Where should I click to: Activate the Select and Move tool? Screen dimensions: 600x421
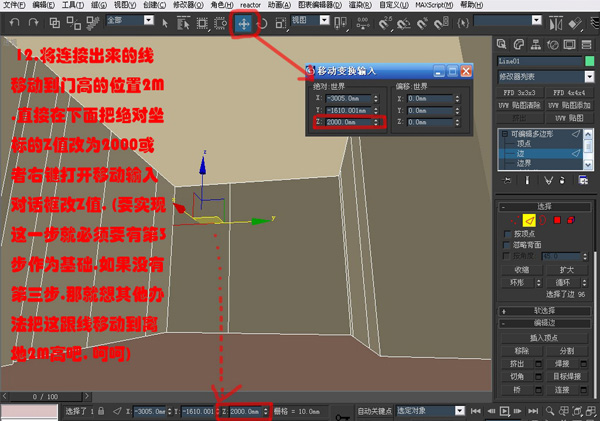244,24
